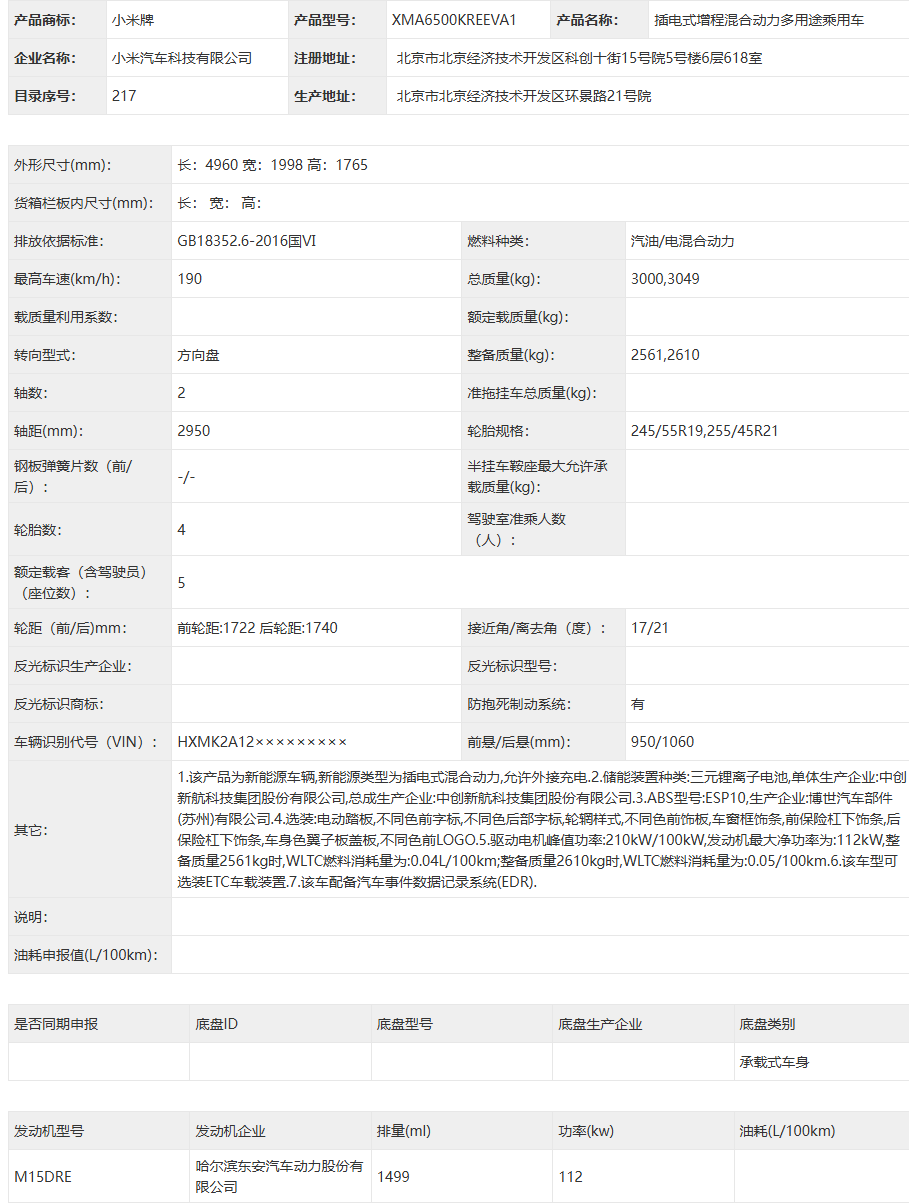Click the 货箱栏板内尺寸(mm) label
The height and width of the screenshot is (1203, 909).
83,203
